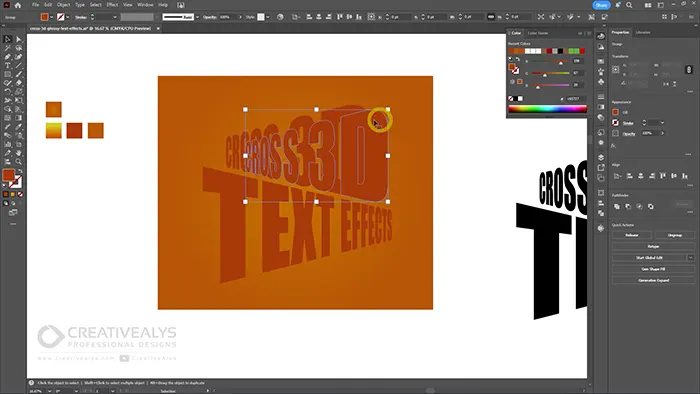Viewport: 700px width, 394px height.
Task: Click the black swatch in Recent Colors
Action: 560,51
